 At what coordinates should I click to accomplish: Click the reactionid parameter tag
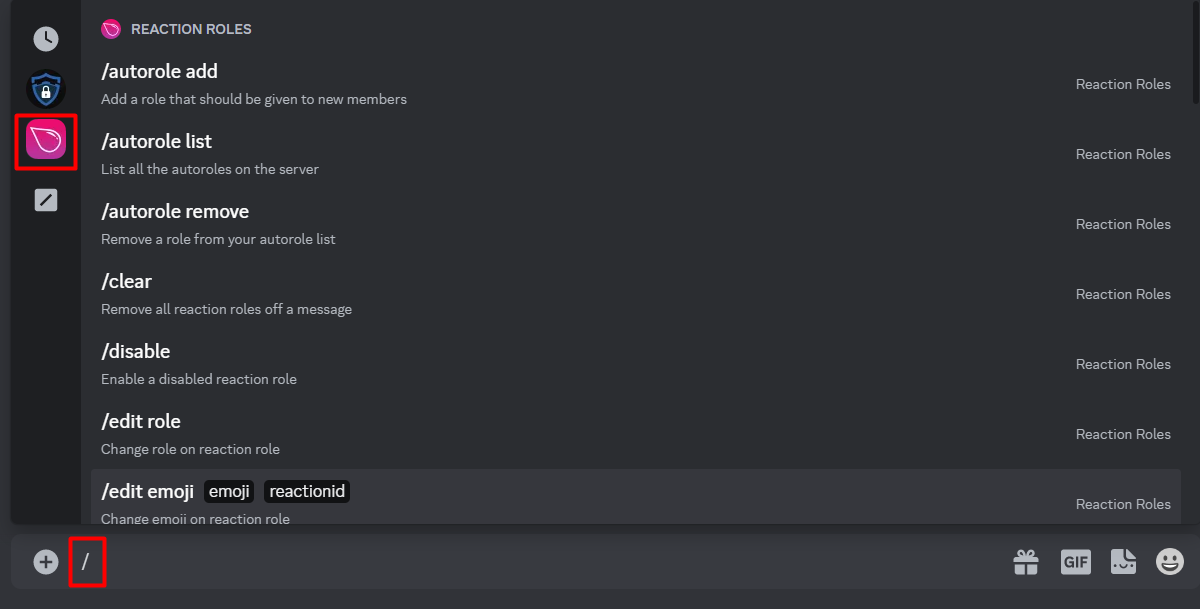coord(307,491)
